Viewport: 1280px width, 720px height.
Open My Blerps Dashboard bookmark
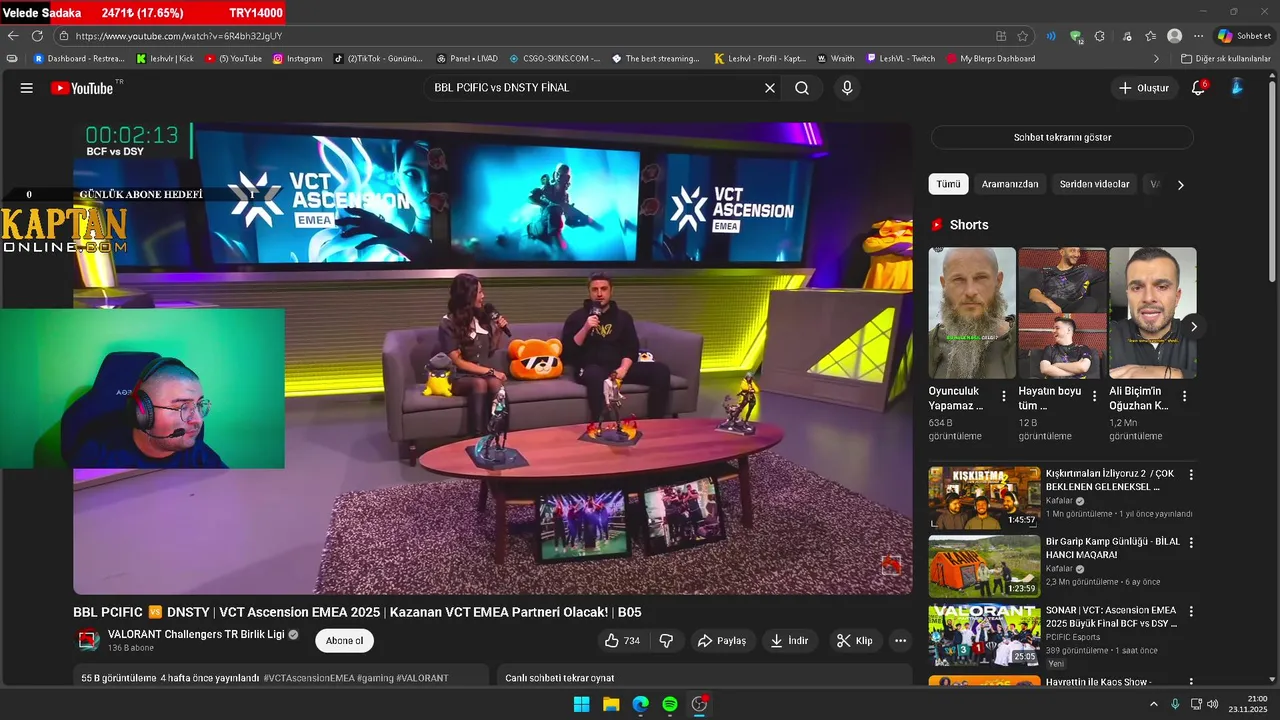991,59
